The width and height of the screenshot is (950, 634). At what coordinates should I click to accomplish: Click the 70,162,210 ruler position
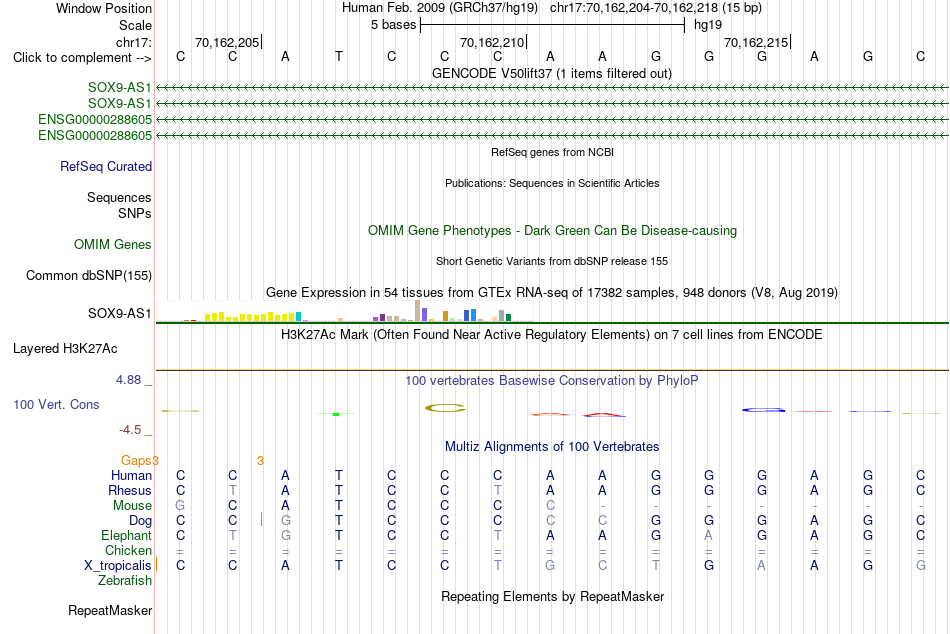[492, 42]
